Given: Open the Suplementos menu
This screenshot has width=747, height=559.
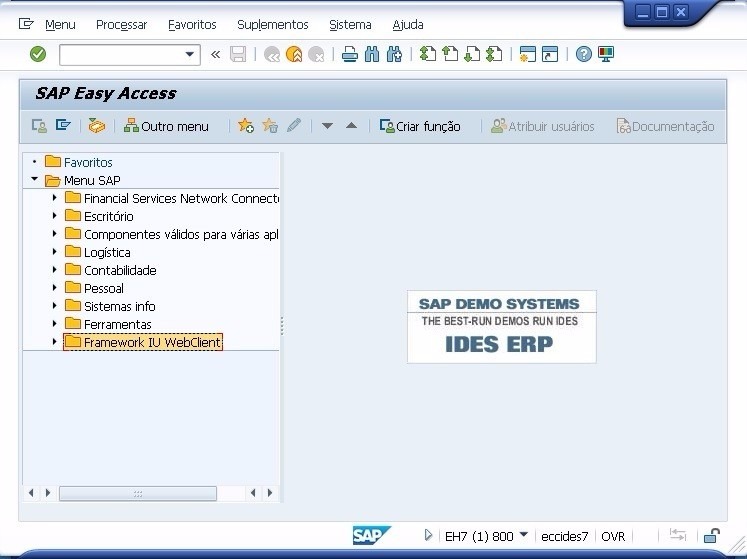Looking at the screenshot, I should coord(273,24).
